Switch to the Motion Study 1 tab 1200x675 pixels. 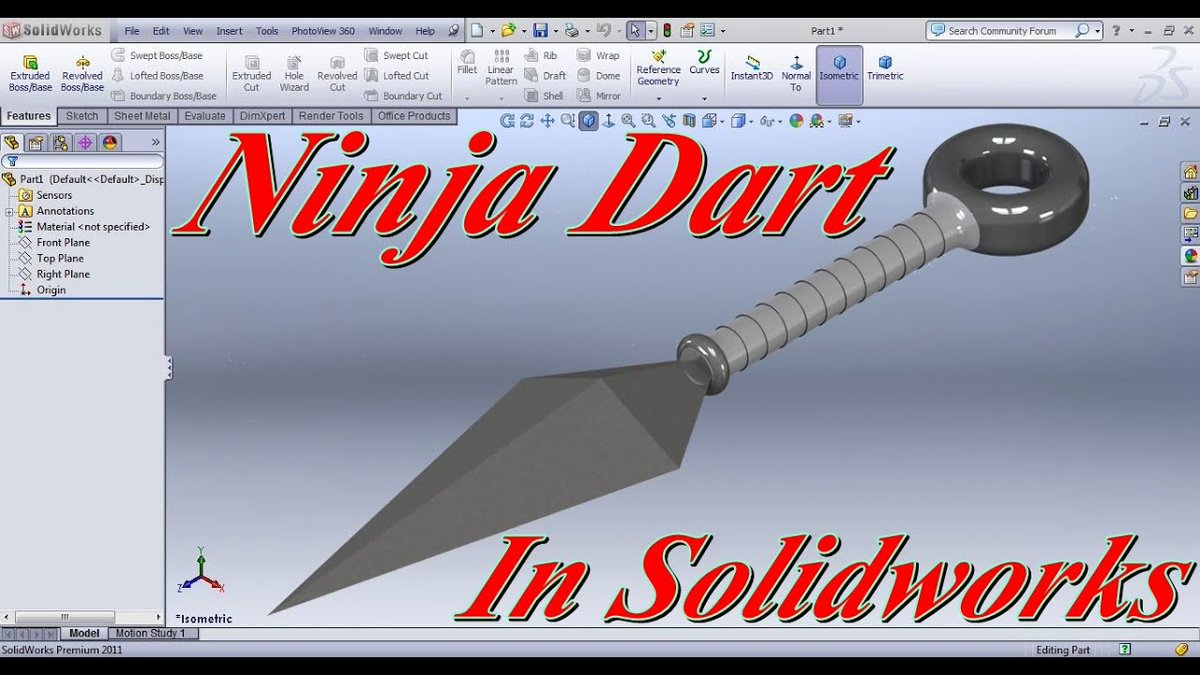(x=151, y=633)
